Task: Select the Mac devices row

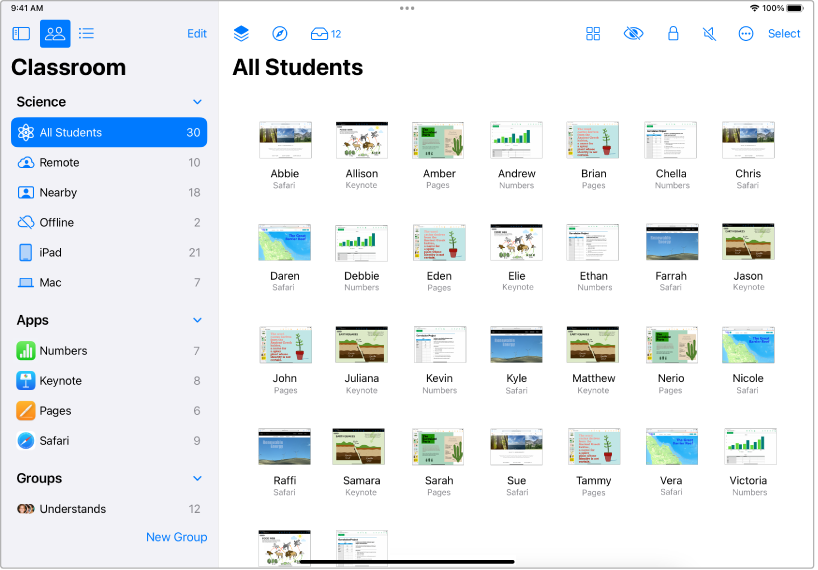Action: [109, 283]
